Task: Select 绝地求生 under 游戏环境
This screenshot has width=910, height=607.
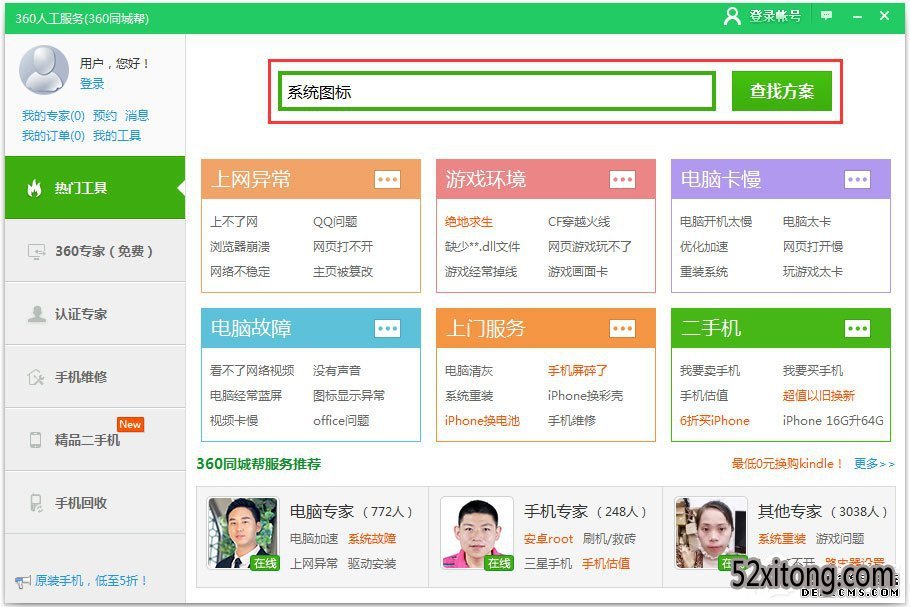Action: (x=469, y=222)
